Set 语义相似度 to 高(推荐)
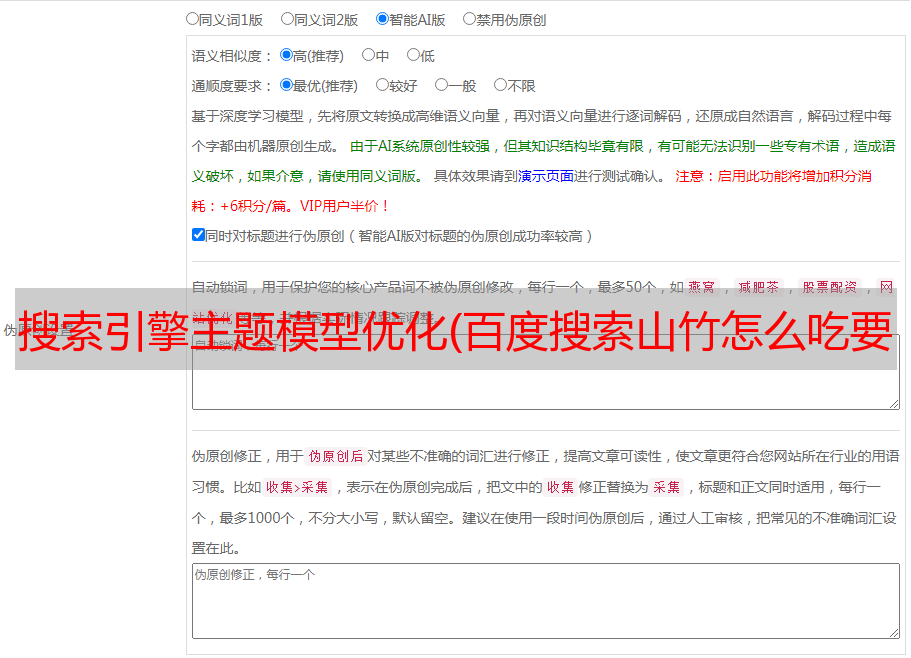 286,55
